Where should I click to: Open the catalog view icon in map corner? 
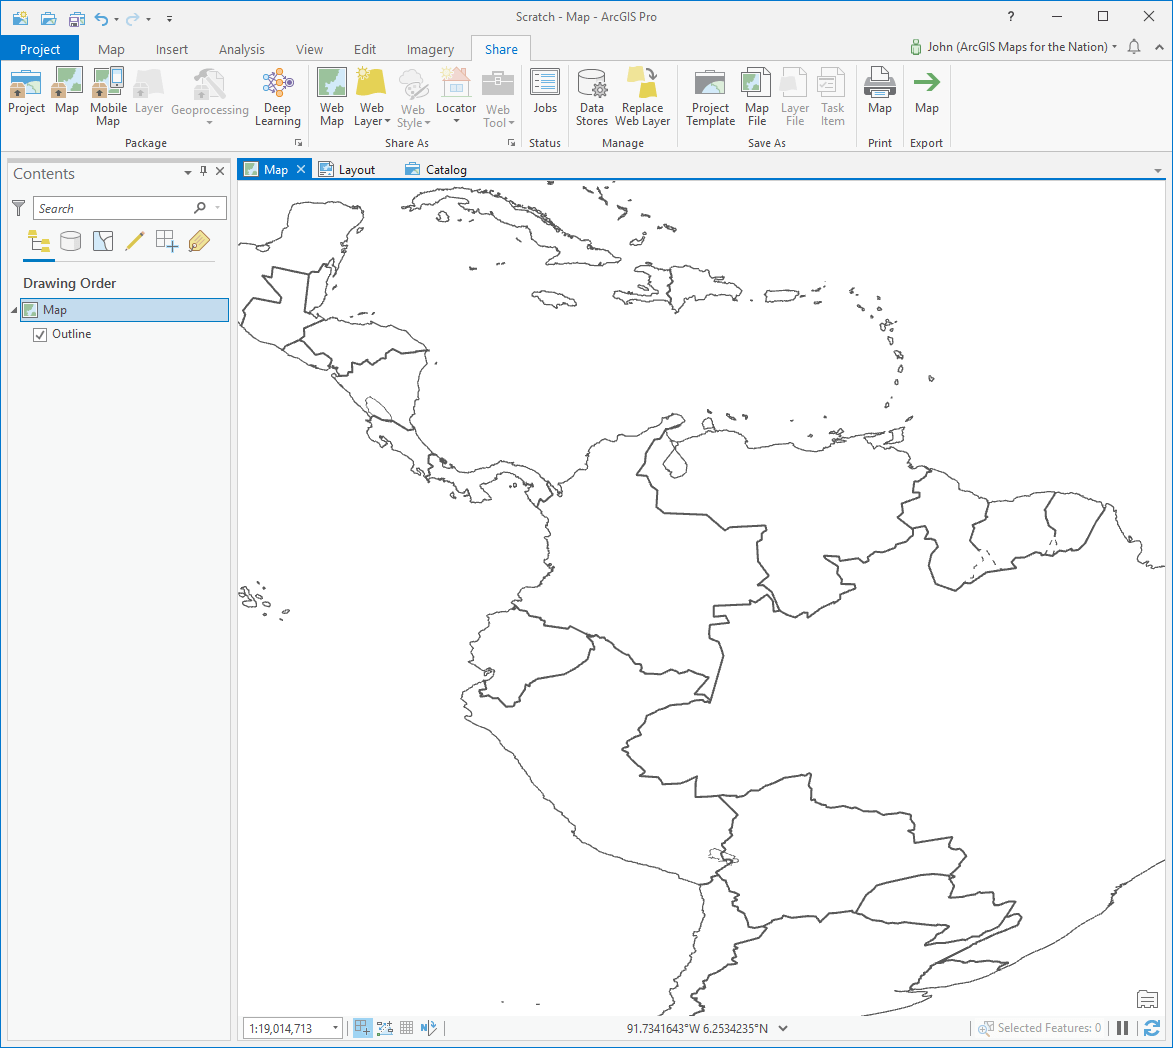tap(1147, 999)
